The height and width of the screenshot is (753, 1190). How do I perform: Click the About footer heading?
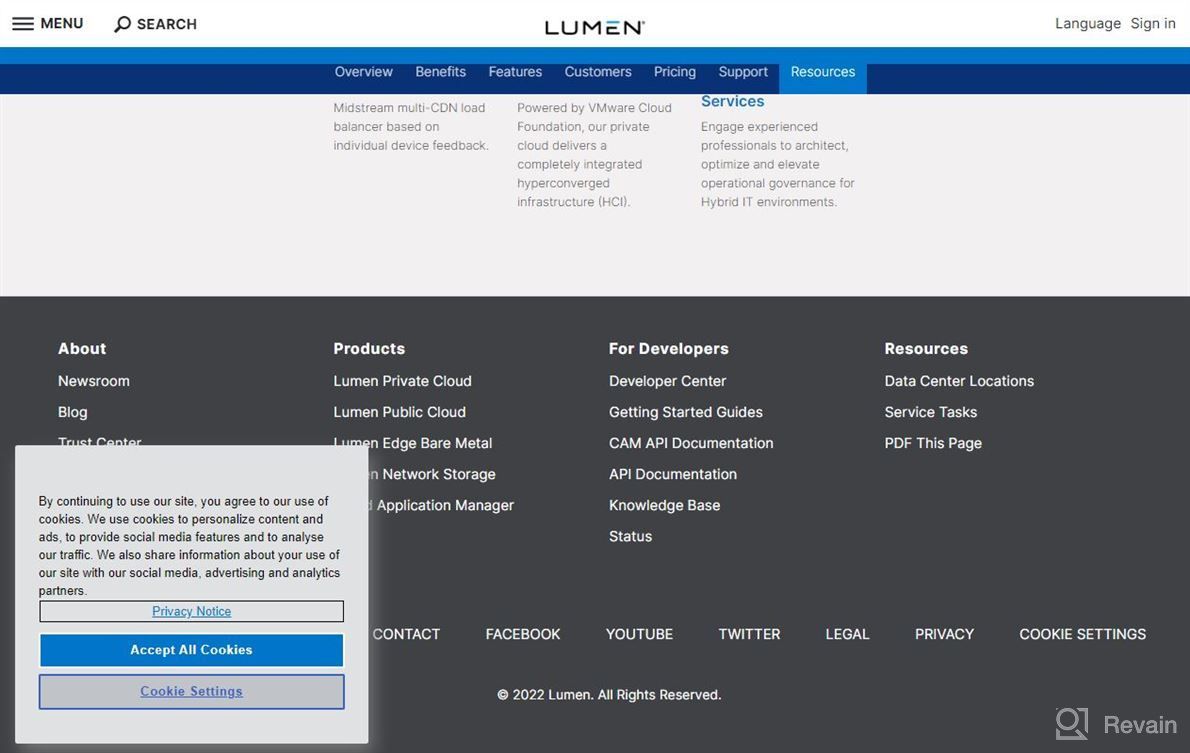pyautogui.click(x=82, y=349)
